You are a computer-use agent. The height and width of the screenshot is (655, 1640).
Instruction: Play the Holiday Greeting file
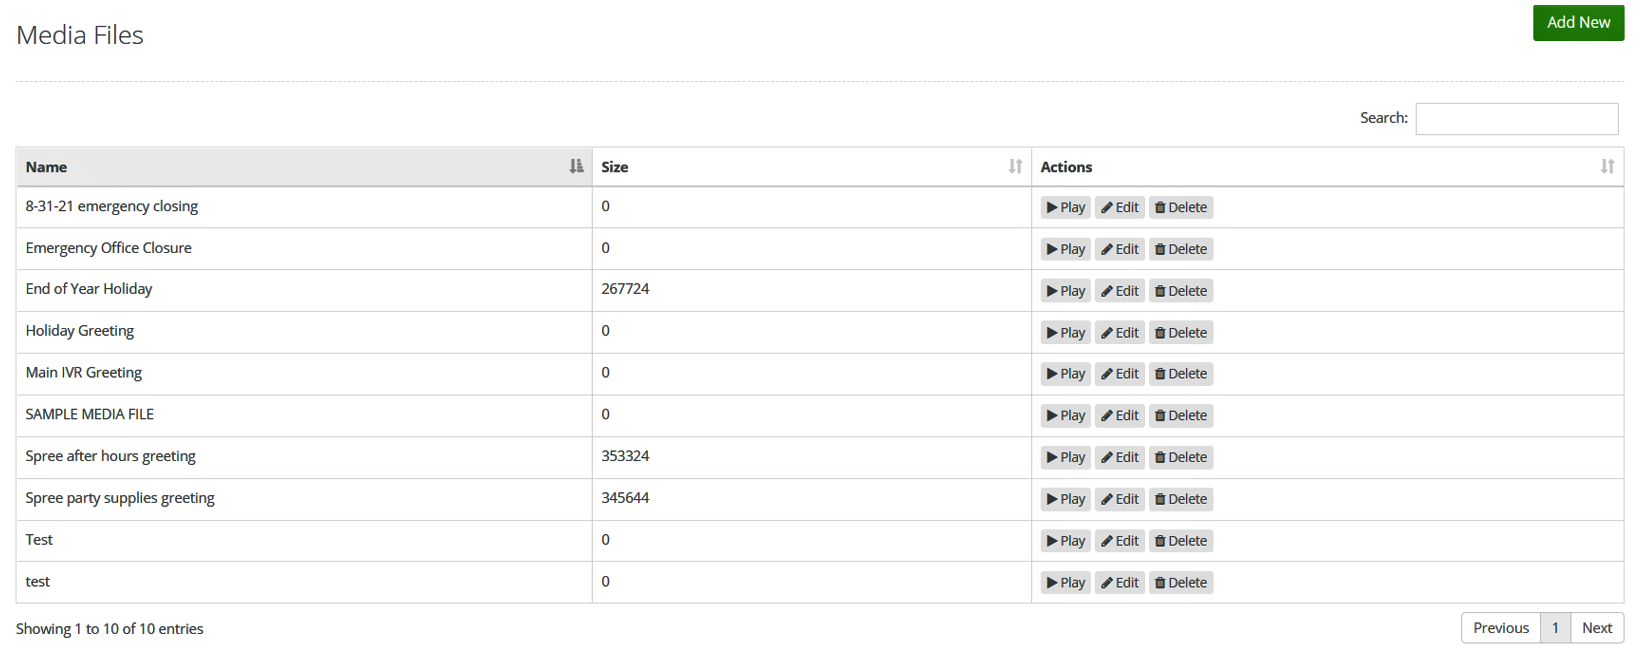[x=1065, y=332]
